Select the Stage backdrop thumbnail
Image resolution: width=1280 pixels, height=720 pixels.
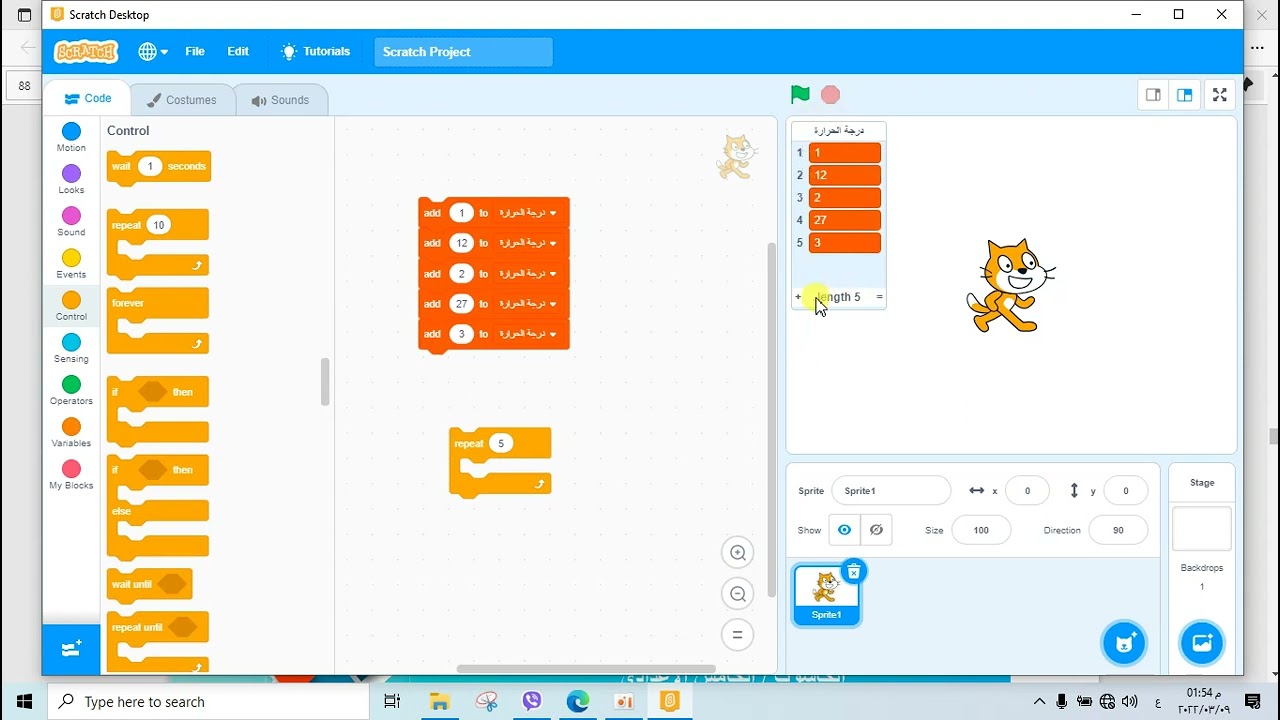point(1202,529)
